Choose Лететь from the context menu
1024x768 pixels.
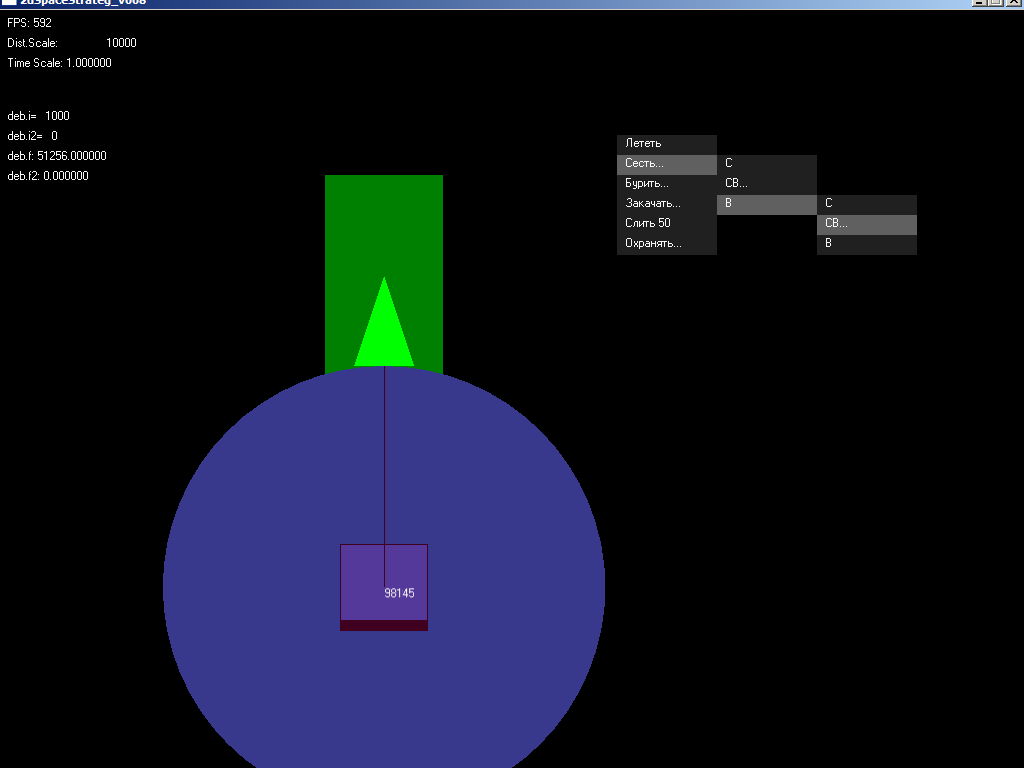(666, 144)
